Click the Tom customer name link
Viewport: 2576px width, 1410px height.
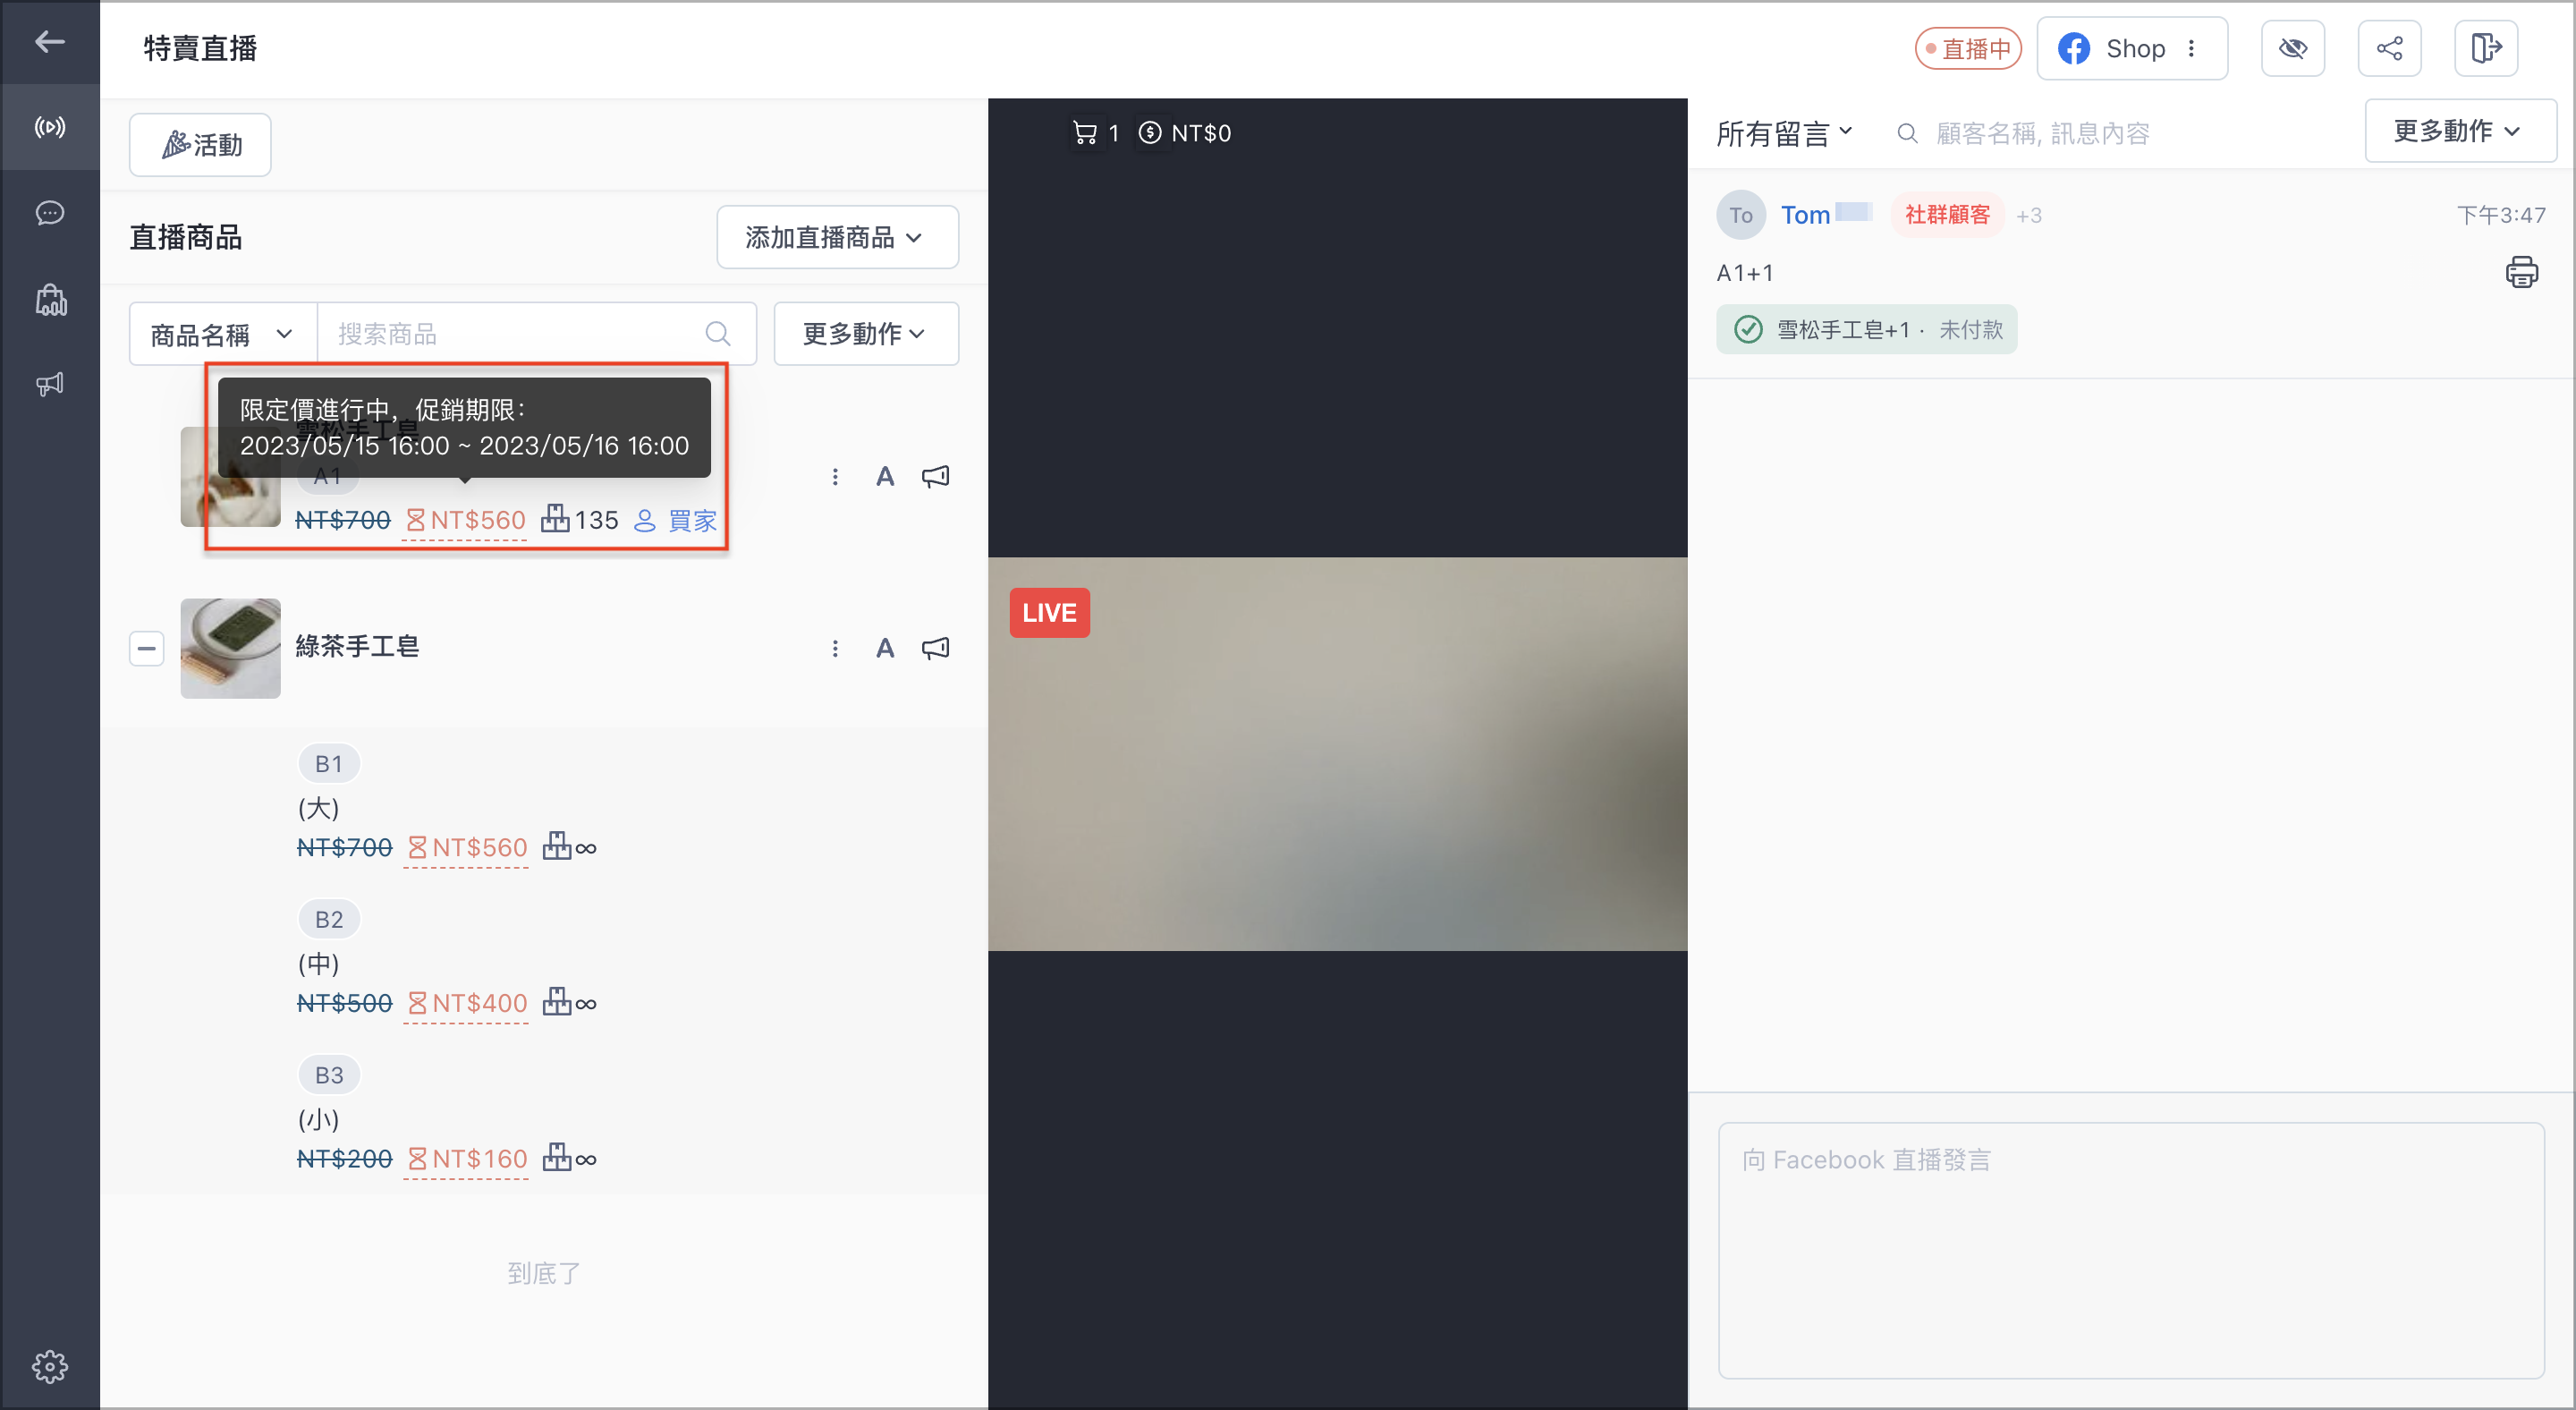[1805, 215]
